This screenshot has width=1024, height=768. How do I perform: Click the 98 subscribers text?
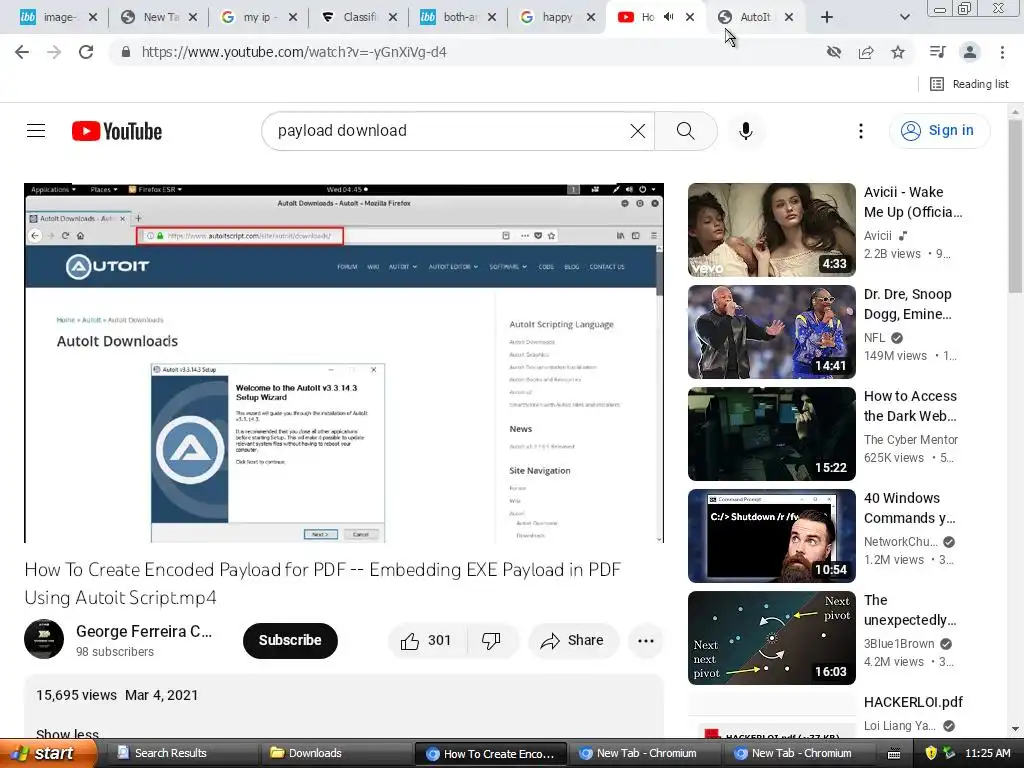click(115, 652)
